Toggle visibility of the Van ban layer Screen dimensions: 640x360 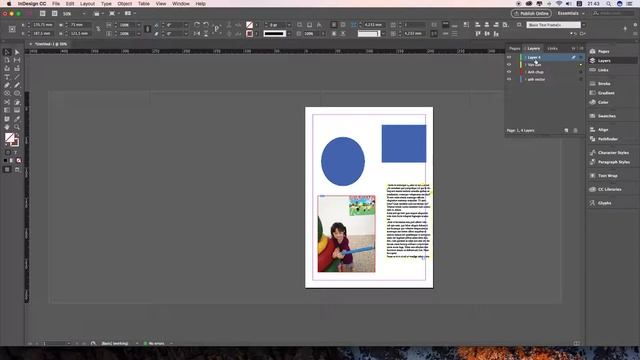(x=509, y=64)
